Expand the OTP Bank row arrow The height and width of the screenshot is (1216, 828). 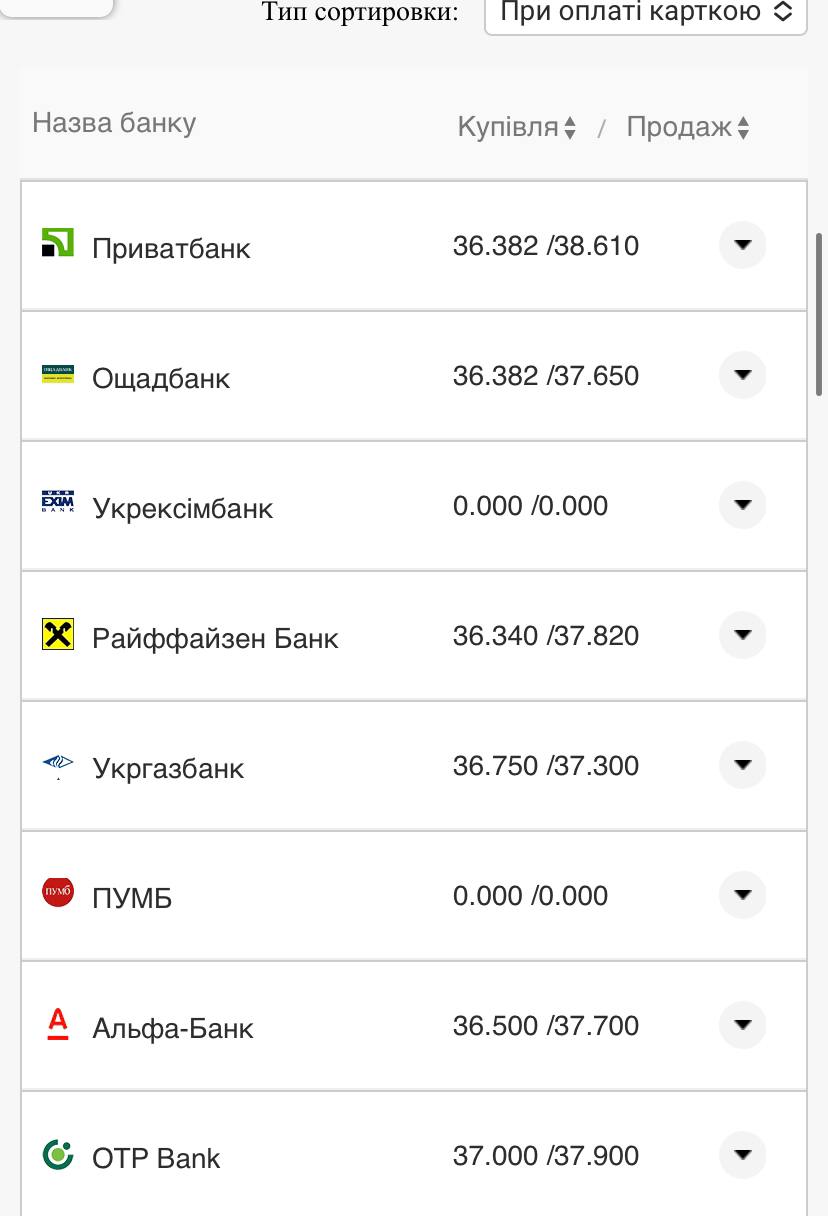[742, 1155]
